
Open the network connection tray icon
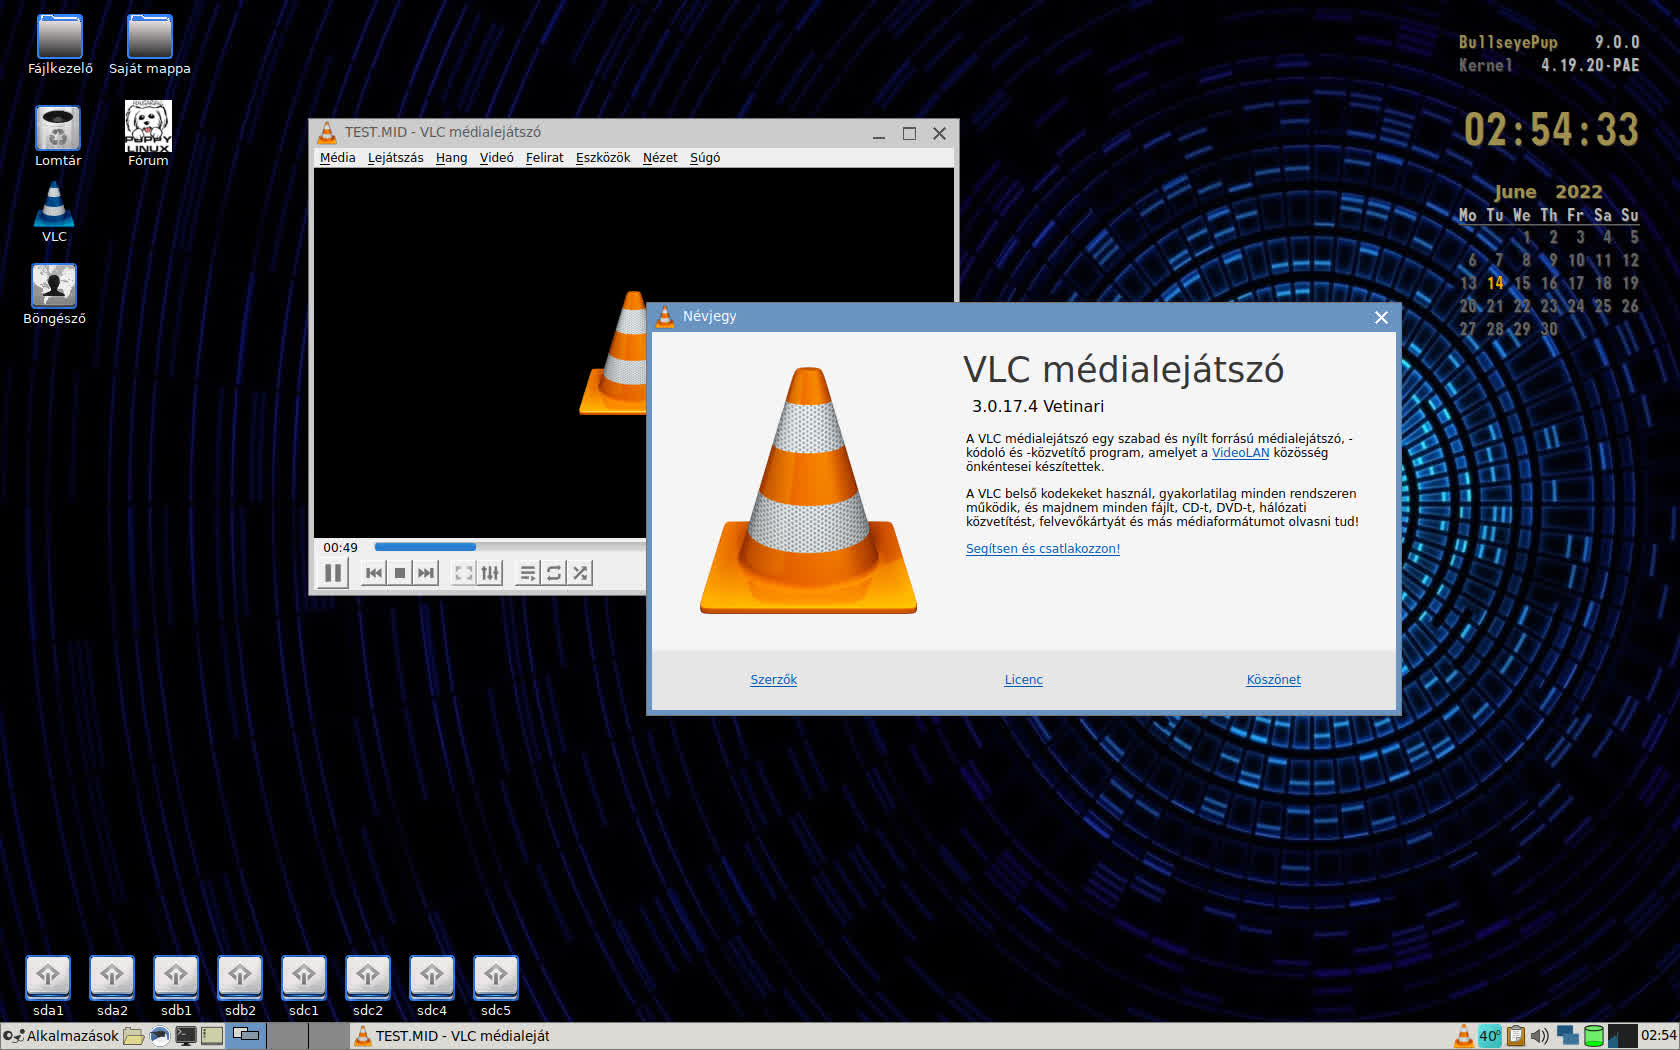(x=1567, y=1036)
